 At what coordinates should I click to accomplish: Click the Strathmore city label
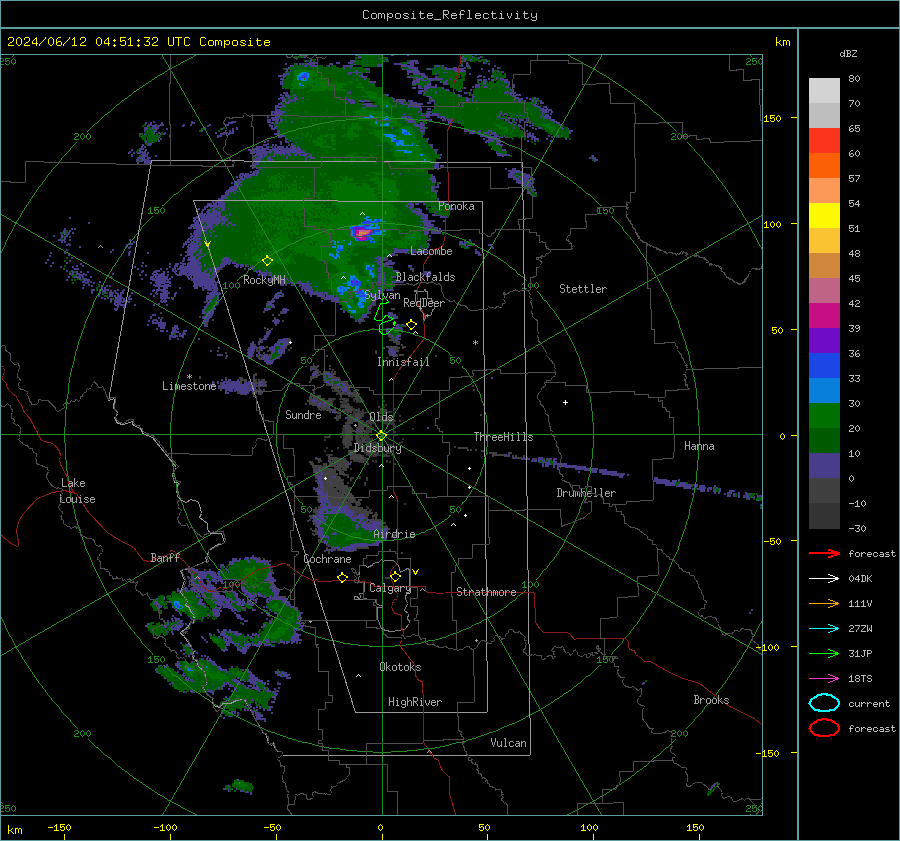[x=486, y=592]
